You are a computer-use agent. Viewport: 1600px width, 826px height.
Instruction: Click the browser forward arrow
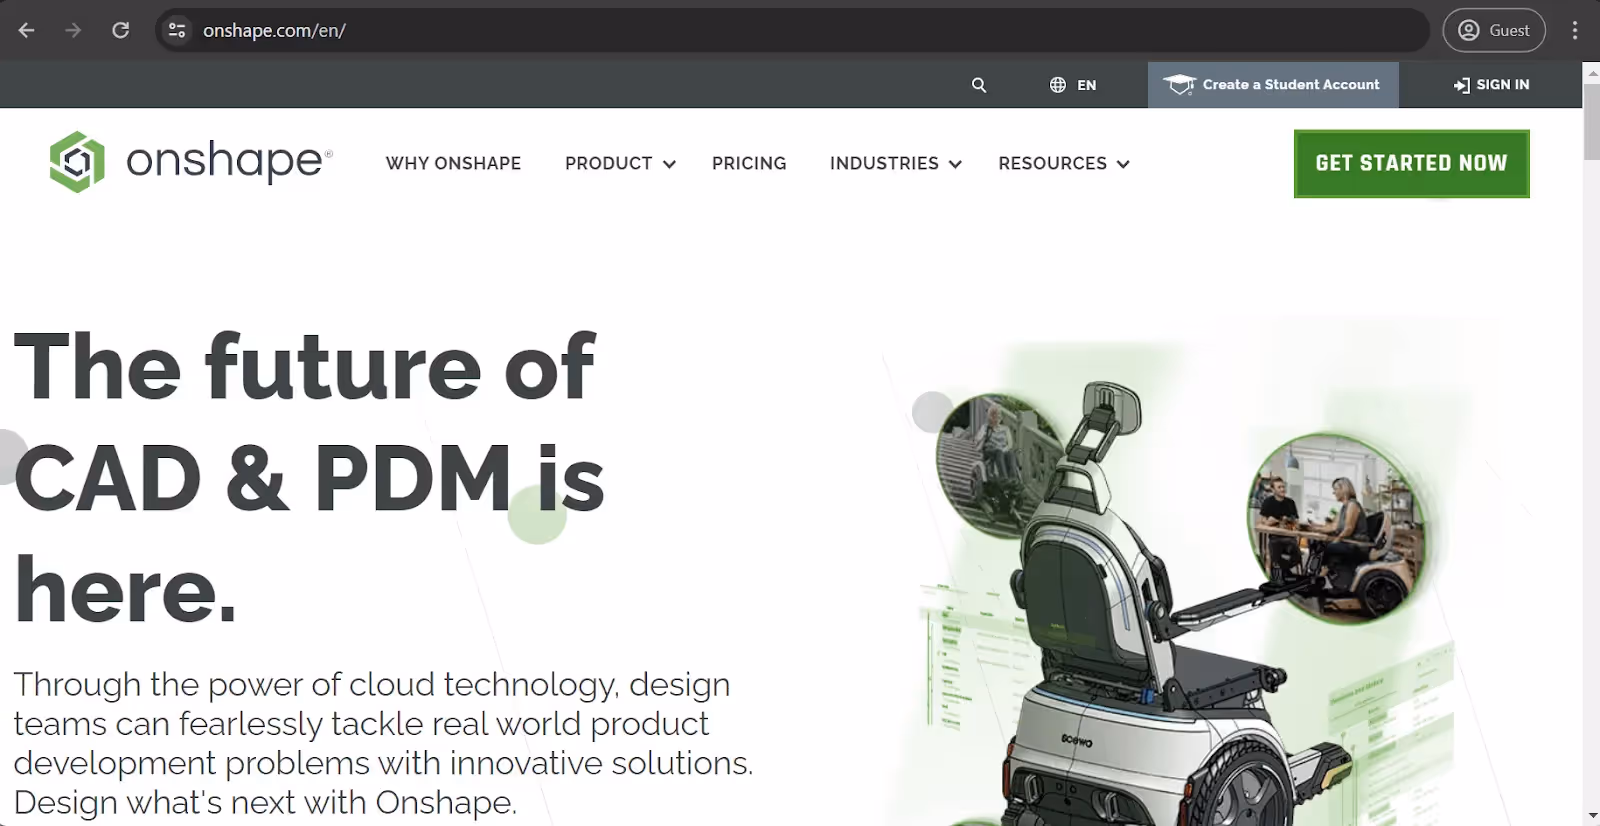(73, 30)
